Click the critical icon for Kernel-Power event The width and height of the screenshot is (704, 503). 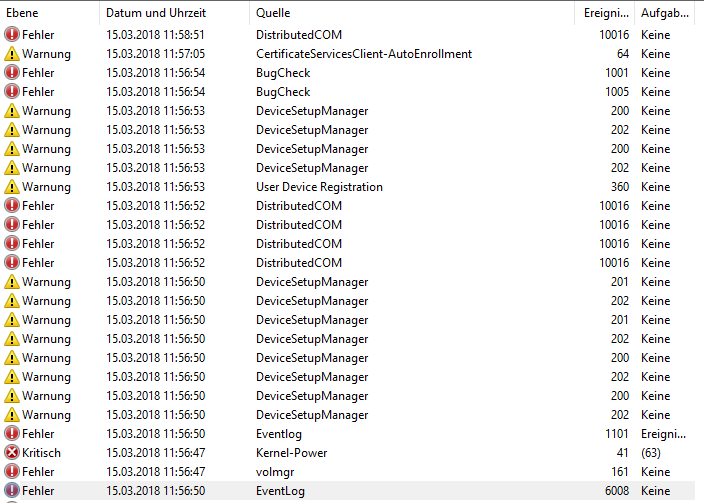12,453
